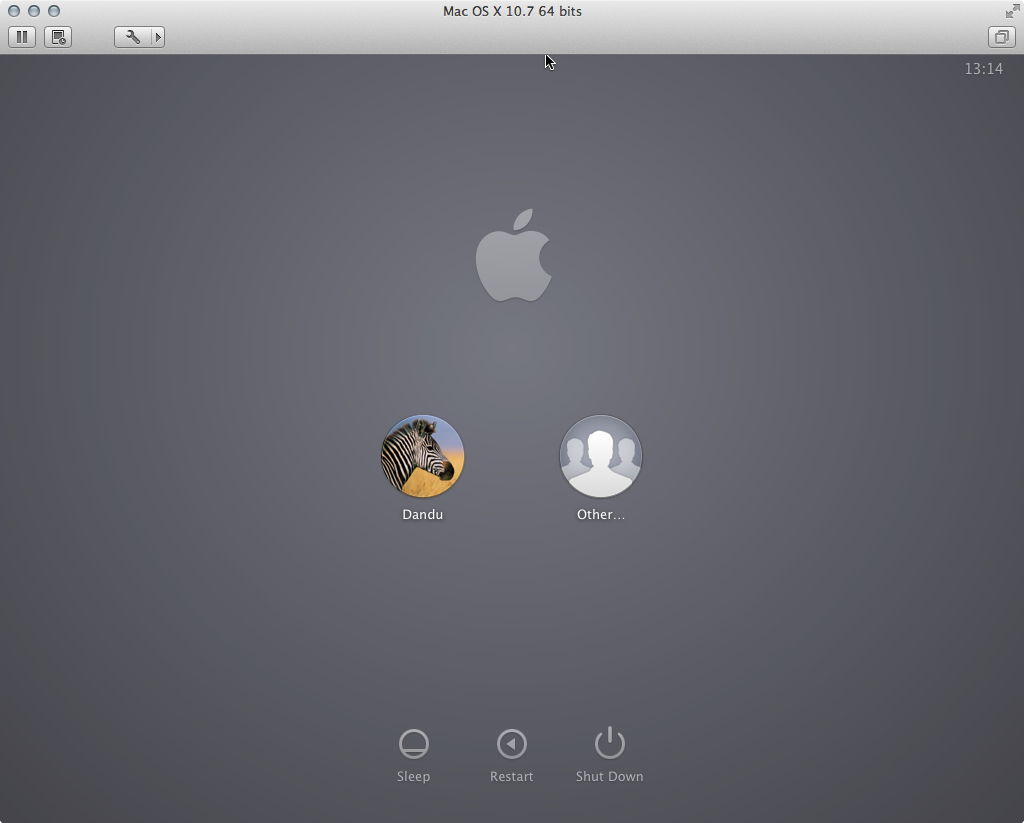Image resolution: width=1024 pixels, height=823 pixels.
Task: Open virtual machine settings wrench
Action: coord(132,37)
